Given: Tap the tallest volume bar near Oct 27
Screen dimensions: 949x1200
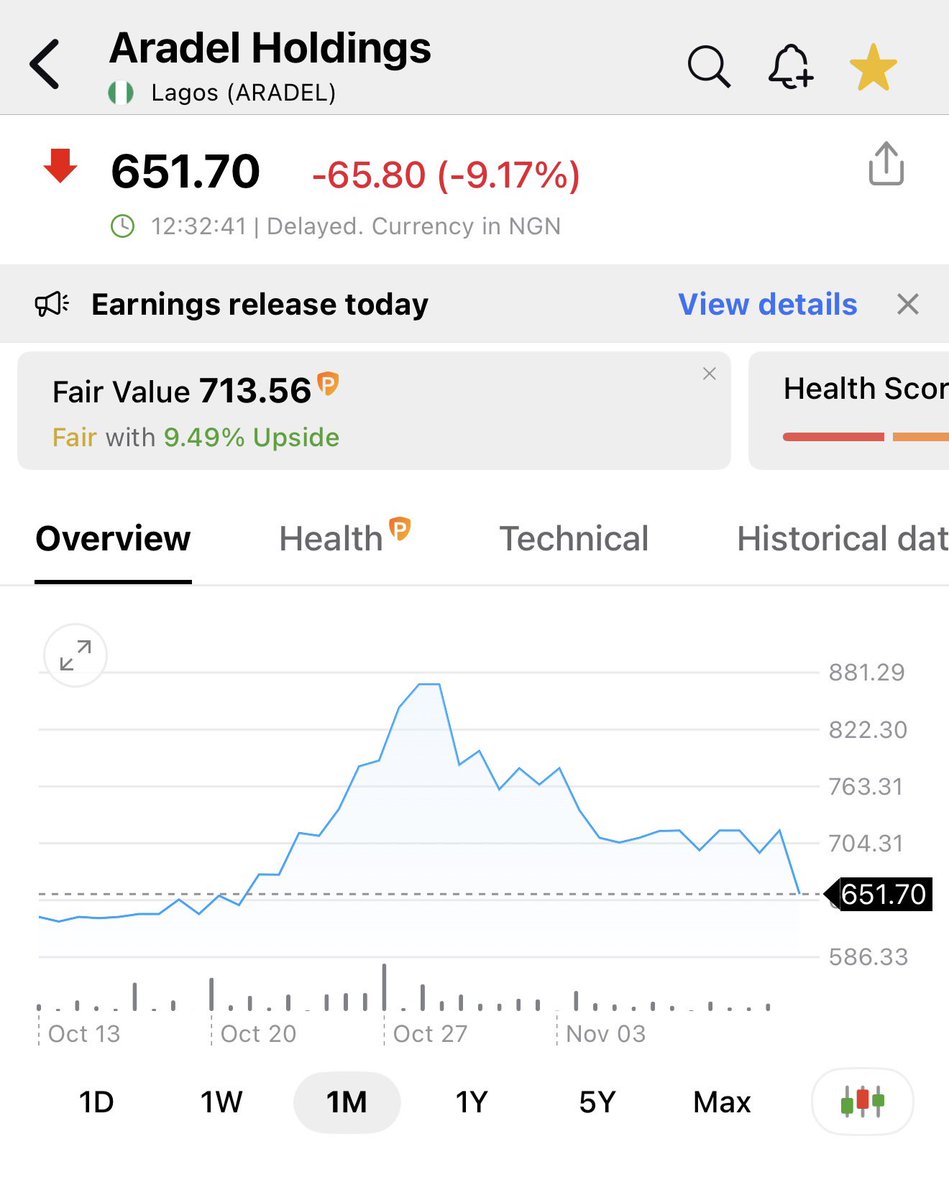Looking at the screenshot, I should pos(384,987).
